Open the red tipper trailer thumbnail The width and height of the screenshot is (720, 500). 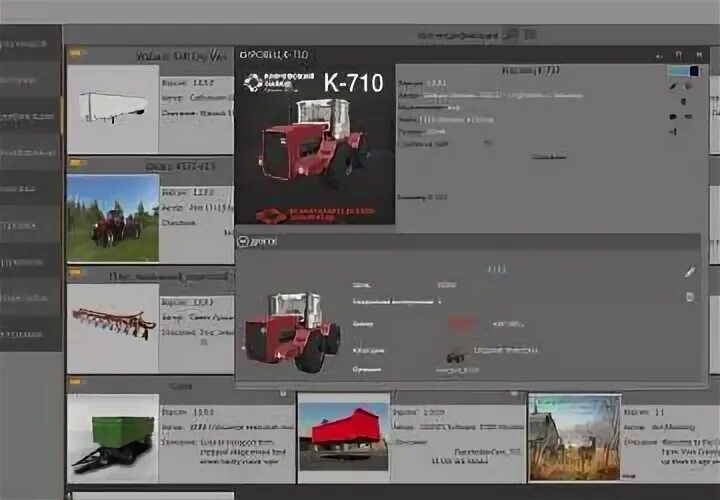(x=343, y=437)
